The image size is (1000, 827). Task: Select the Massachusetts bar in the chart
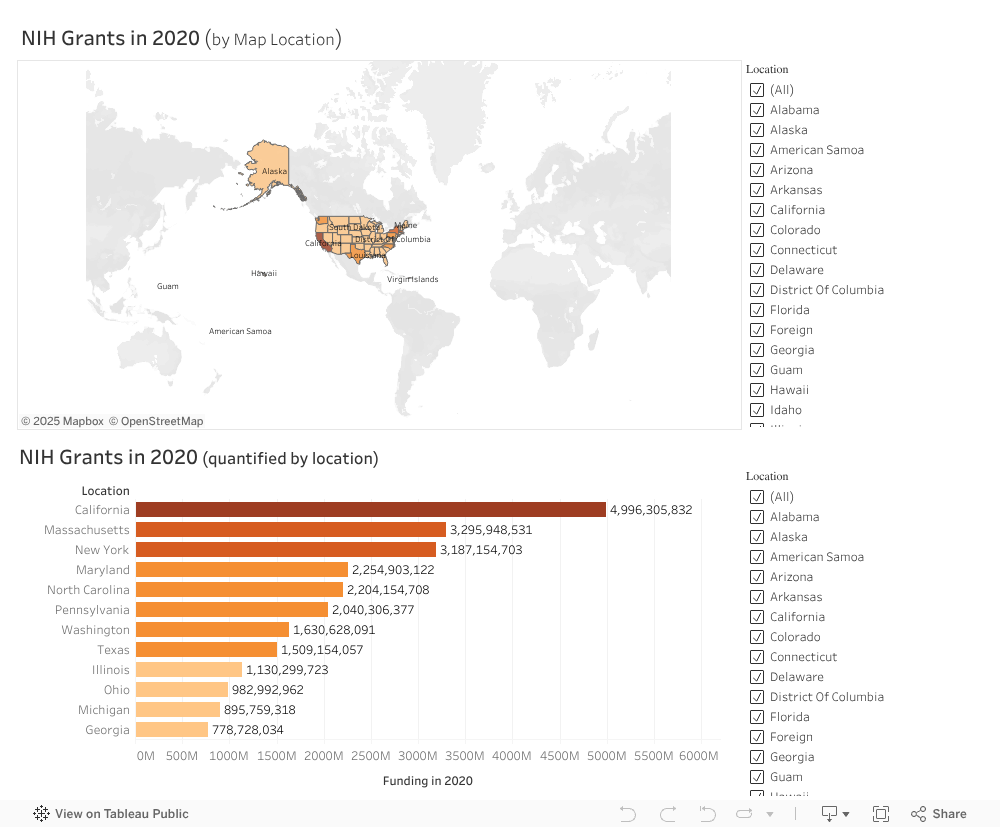pyautogui.click(x=291, y=529)
